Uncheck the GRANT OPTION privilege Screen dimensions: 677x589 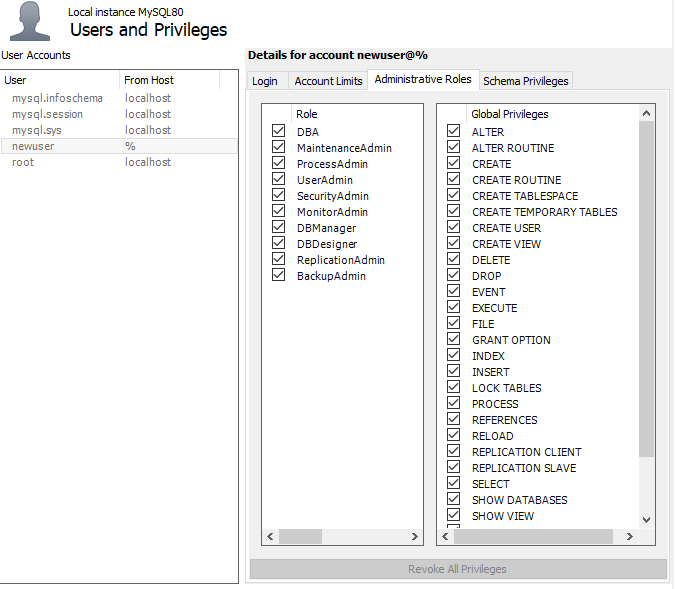(x=453, y=339)
